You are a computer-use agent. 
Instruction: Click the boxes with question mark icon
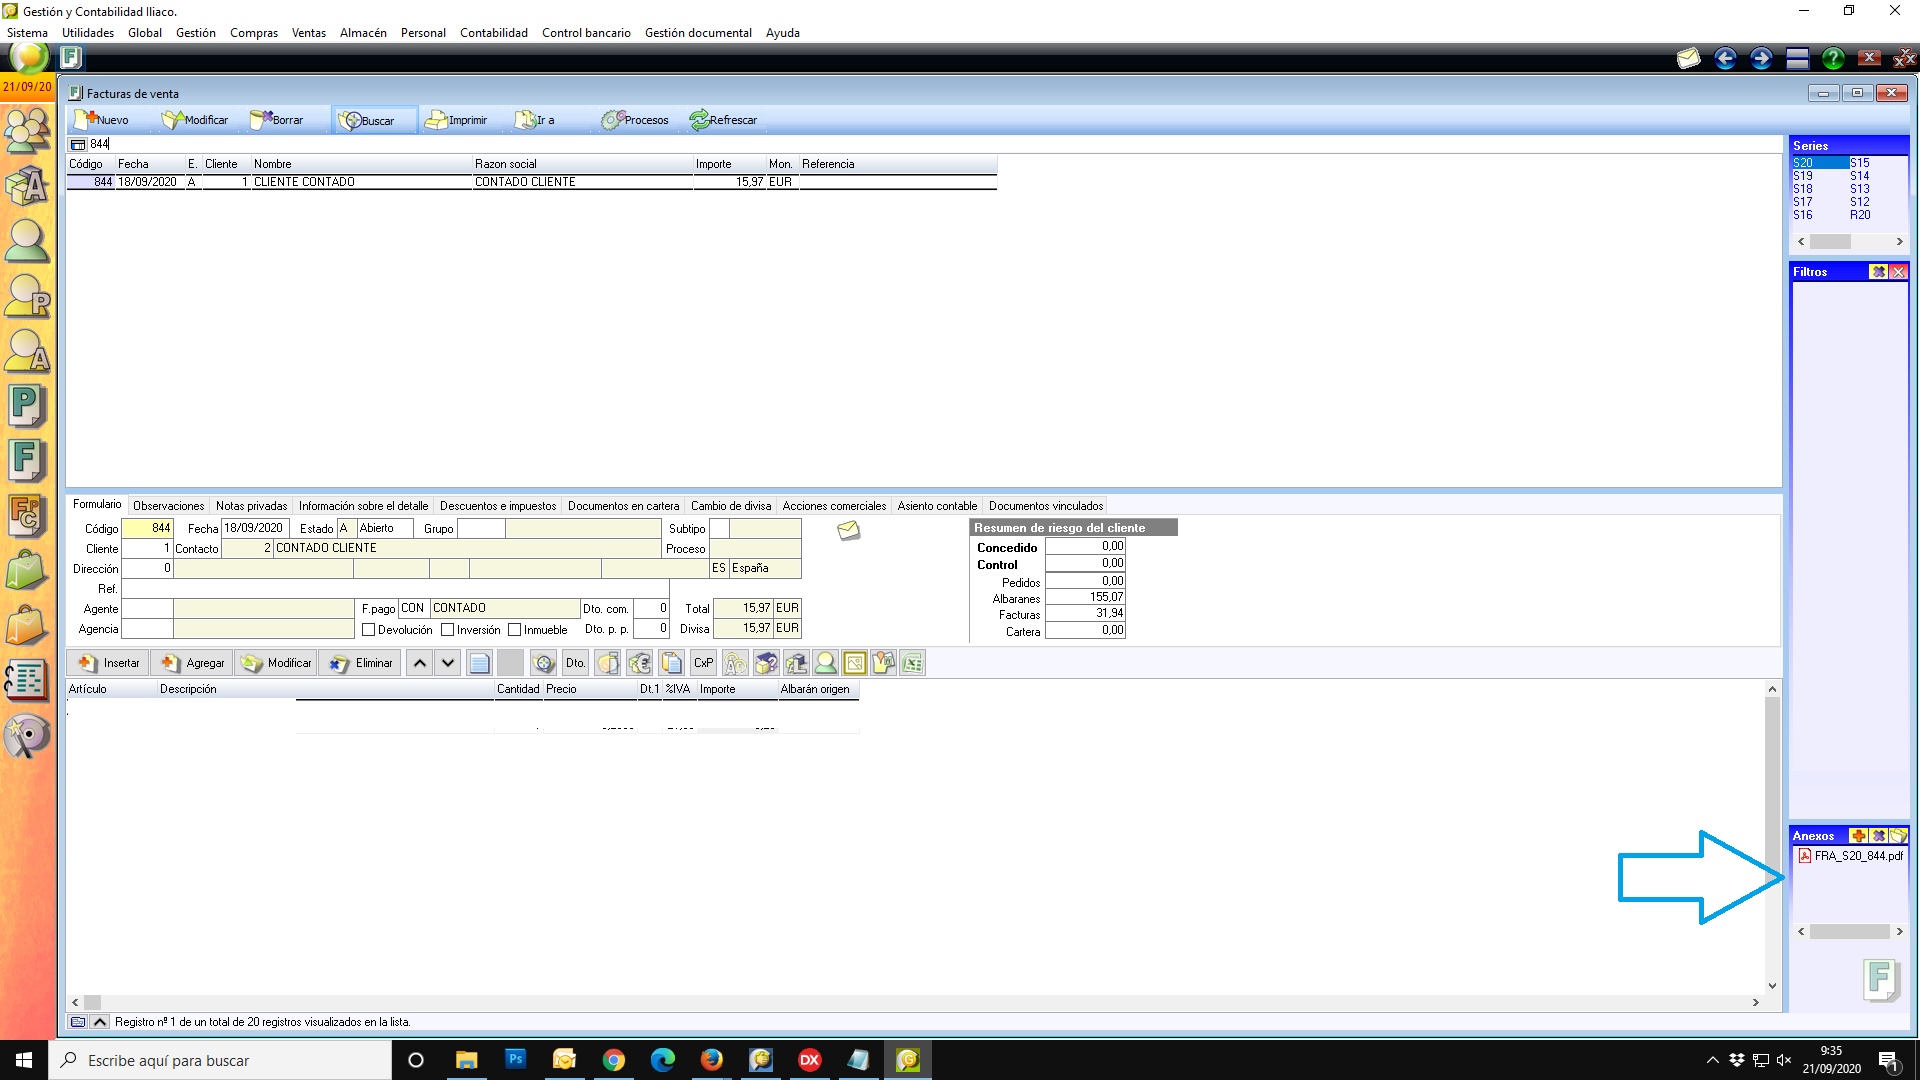click(x=766, y=663)
